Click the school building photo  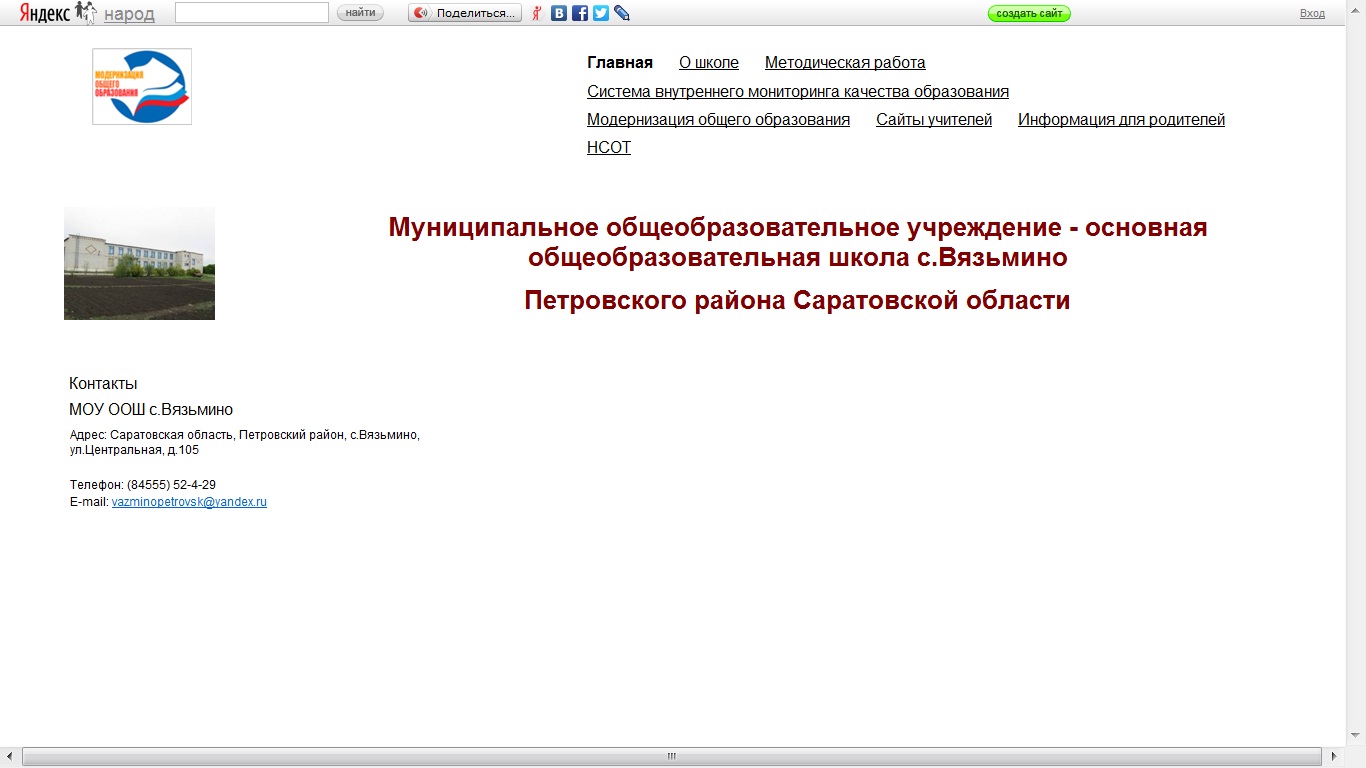coord(139,263)
